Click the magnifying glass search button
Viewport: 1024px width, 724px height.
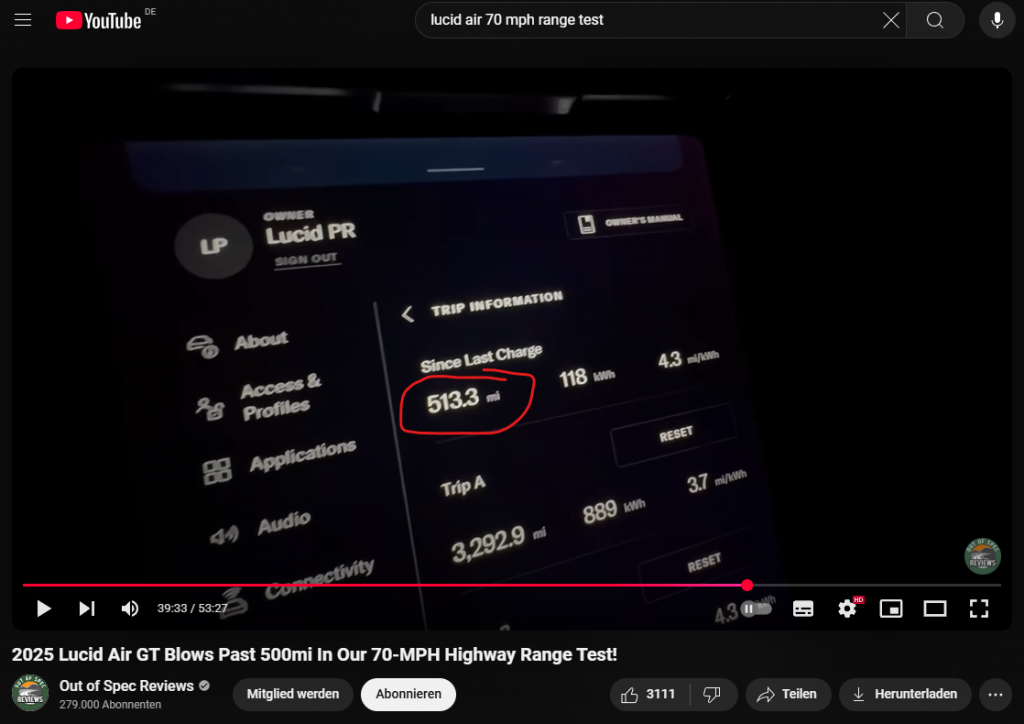click(x=935, y=20)
